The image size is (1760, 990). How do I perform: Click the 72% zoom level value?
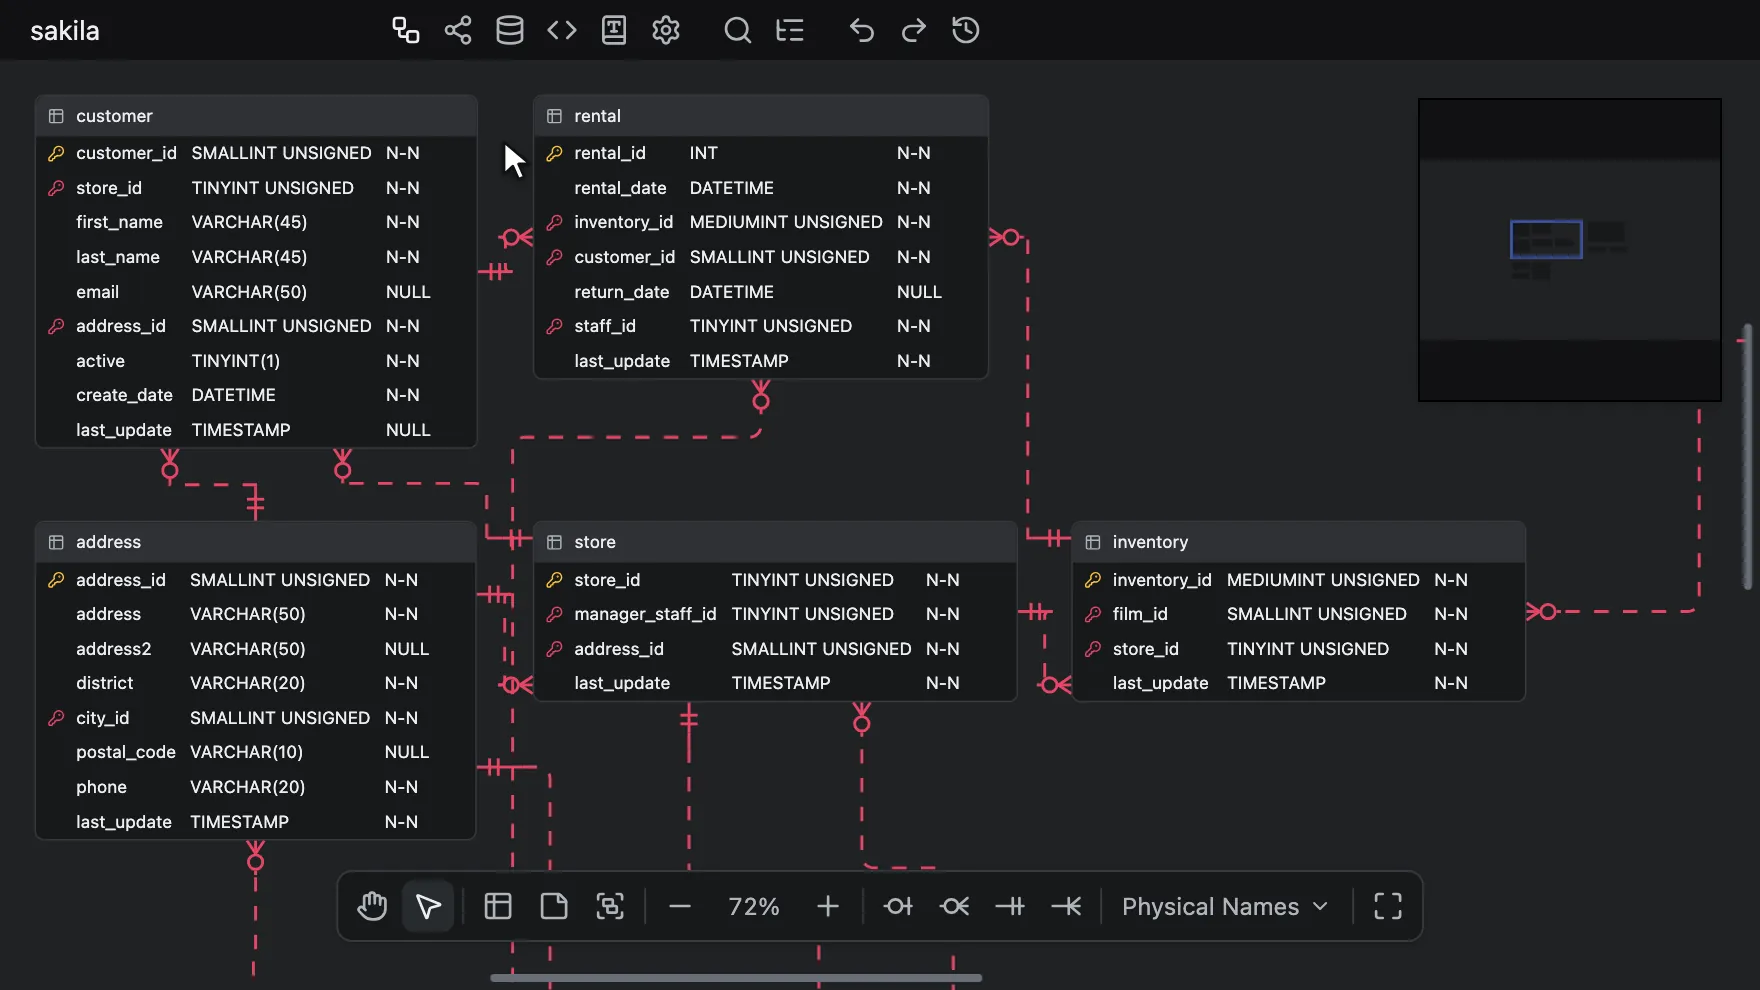pos(754,906)
